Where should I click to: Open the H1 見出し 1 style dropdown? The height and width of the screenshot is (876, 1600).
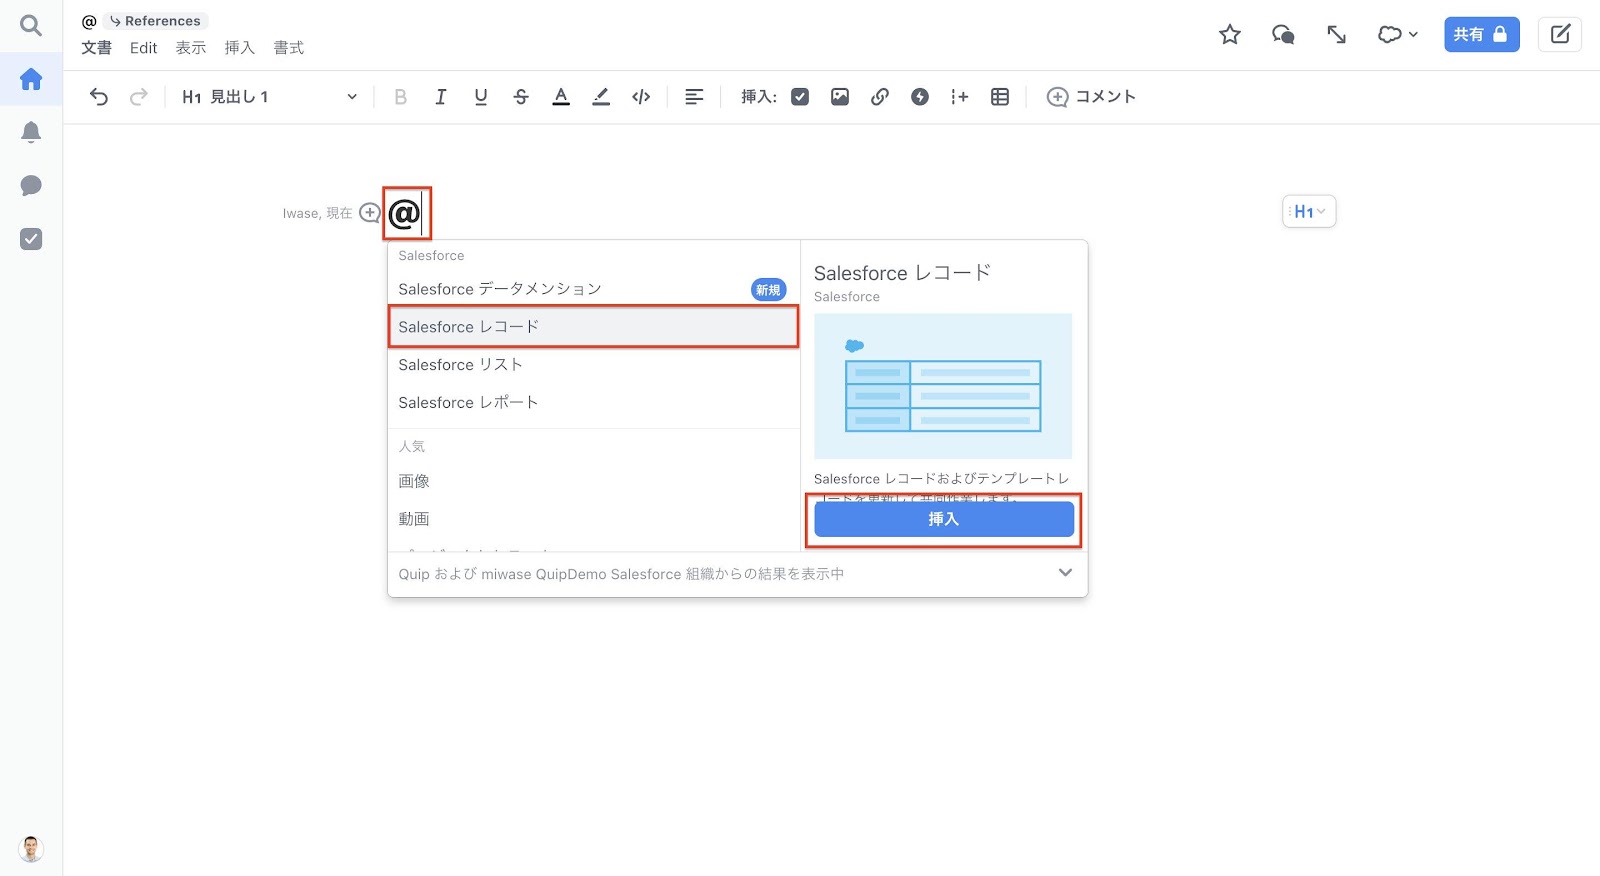(269, 97)
